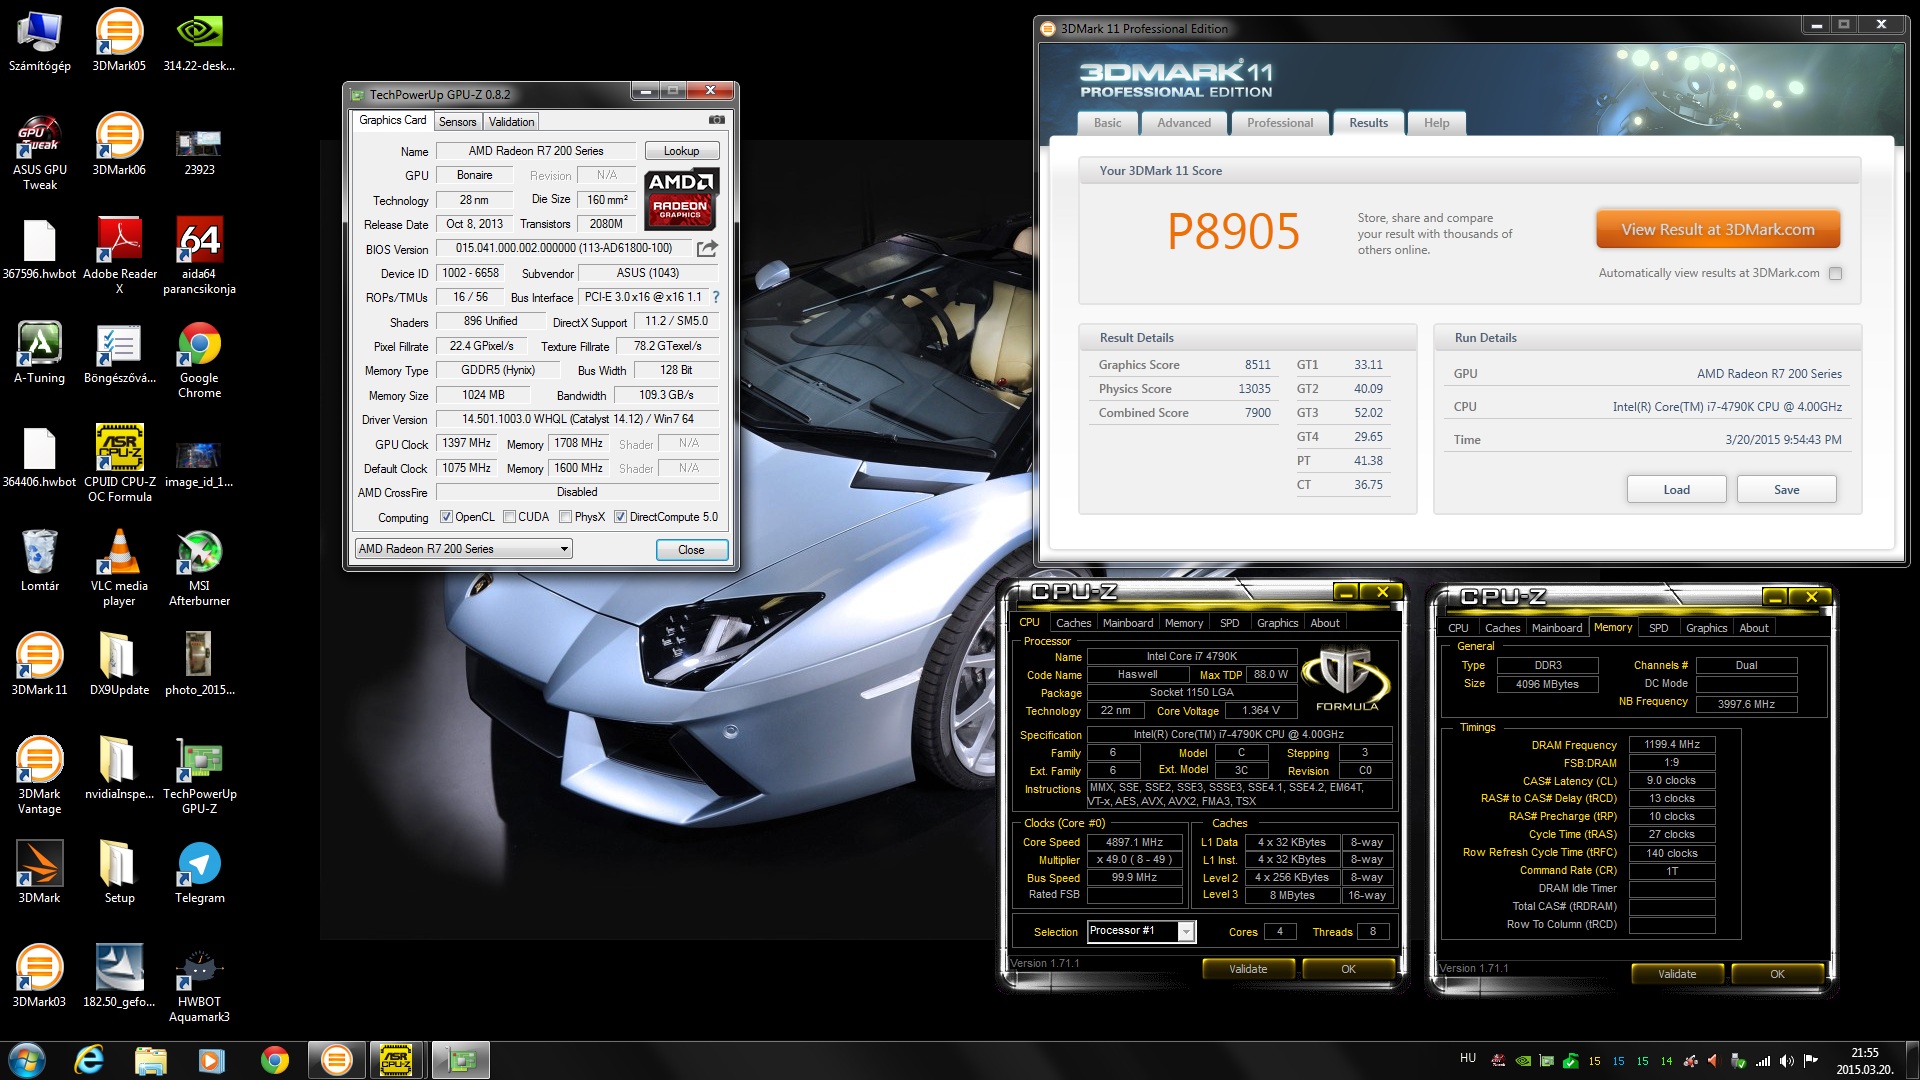1920x1080 pixels.
Task: Click the GPU Clock 1397 MHz field
Action: (x=467, y=443)
